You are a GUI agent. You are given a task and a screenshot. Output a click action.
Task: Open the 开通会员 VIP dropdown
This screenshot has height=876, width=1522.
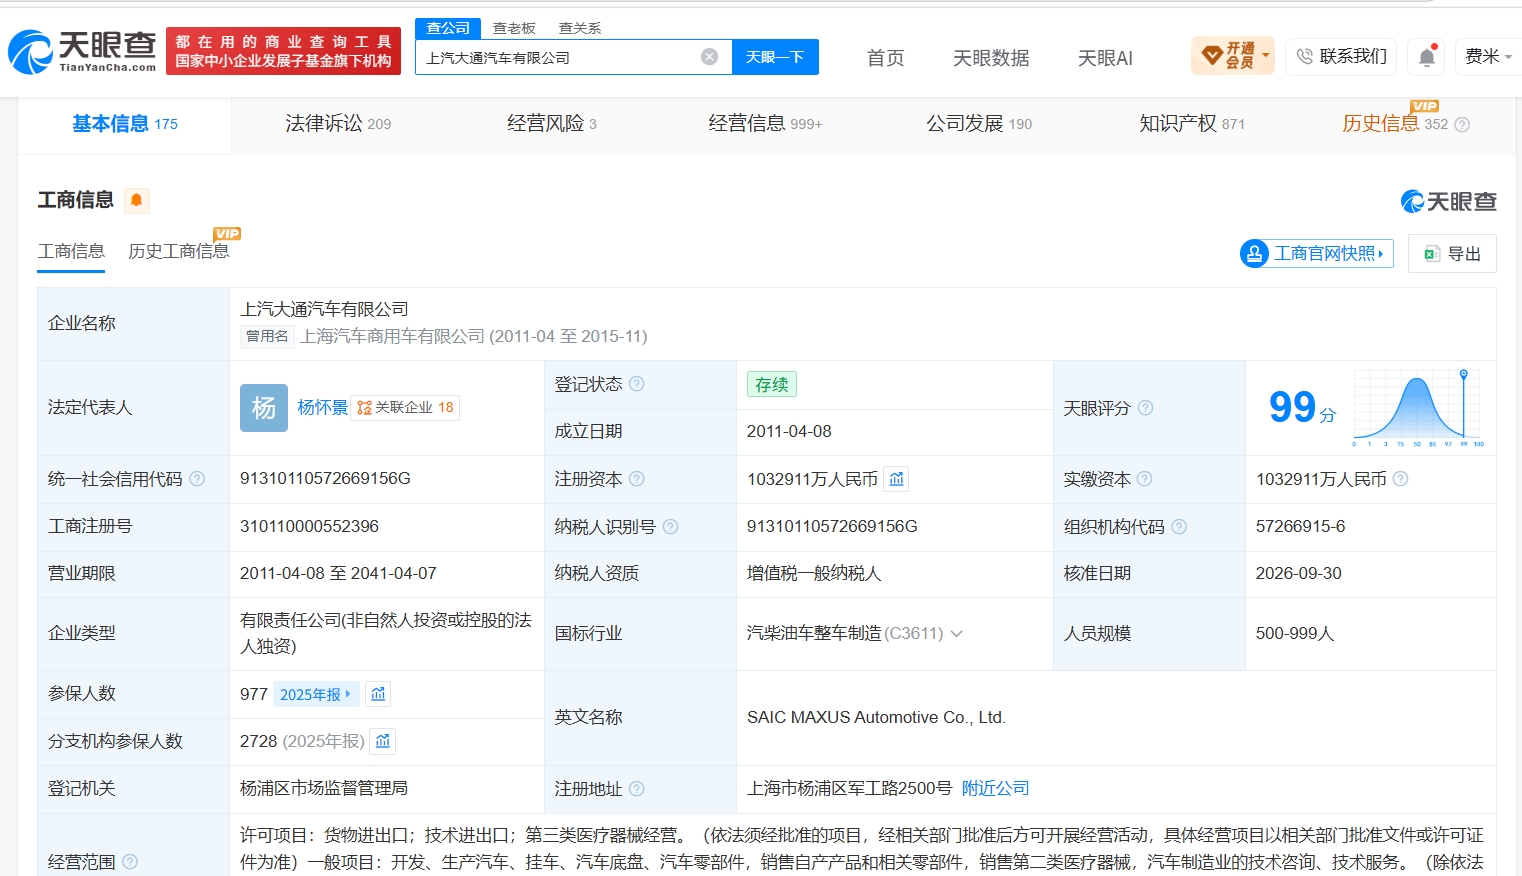(1233, 56)
